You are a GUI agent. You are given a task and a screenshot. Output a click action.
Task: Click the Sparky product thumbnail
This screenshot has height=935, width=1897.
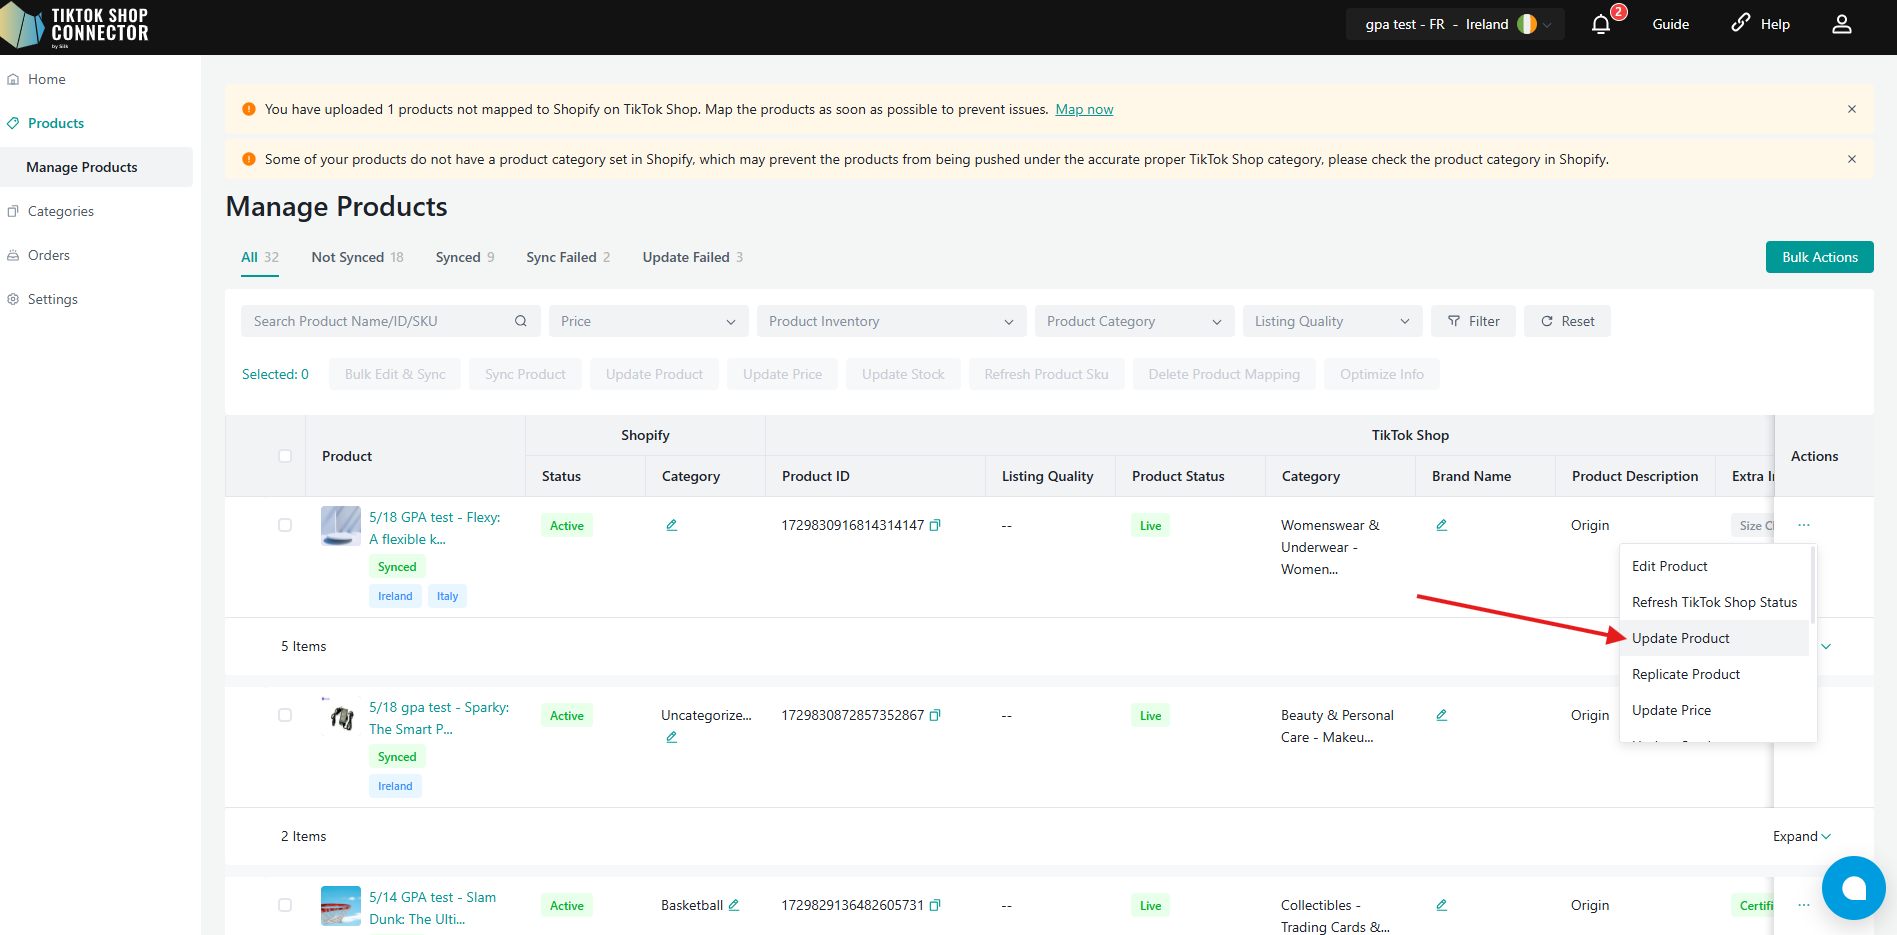[341, 716]
